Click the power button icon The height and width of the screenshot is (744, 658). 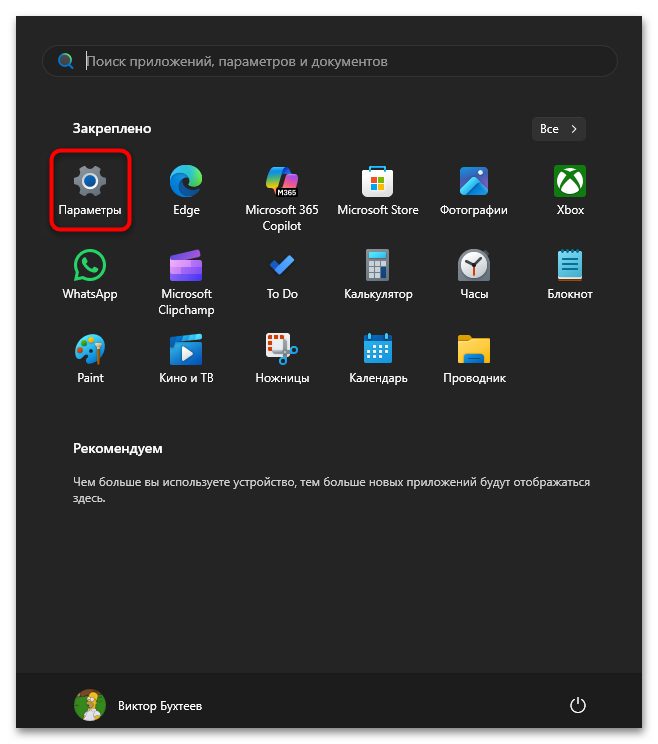(577, 705)
